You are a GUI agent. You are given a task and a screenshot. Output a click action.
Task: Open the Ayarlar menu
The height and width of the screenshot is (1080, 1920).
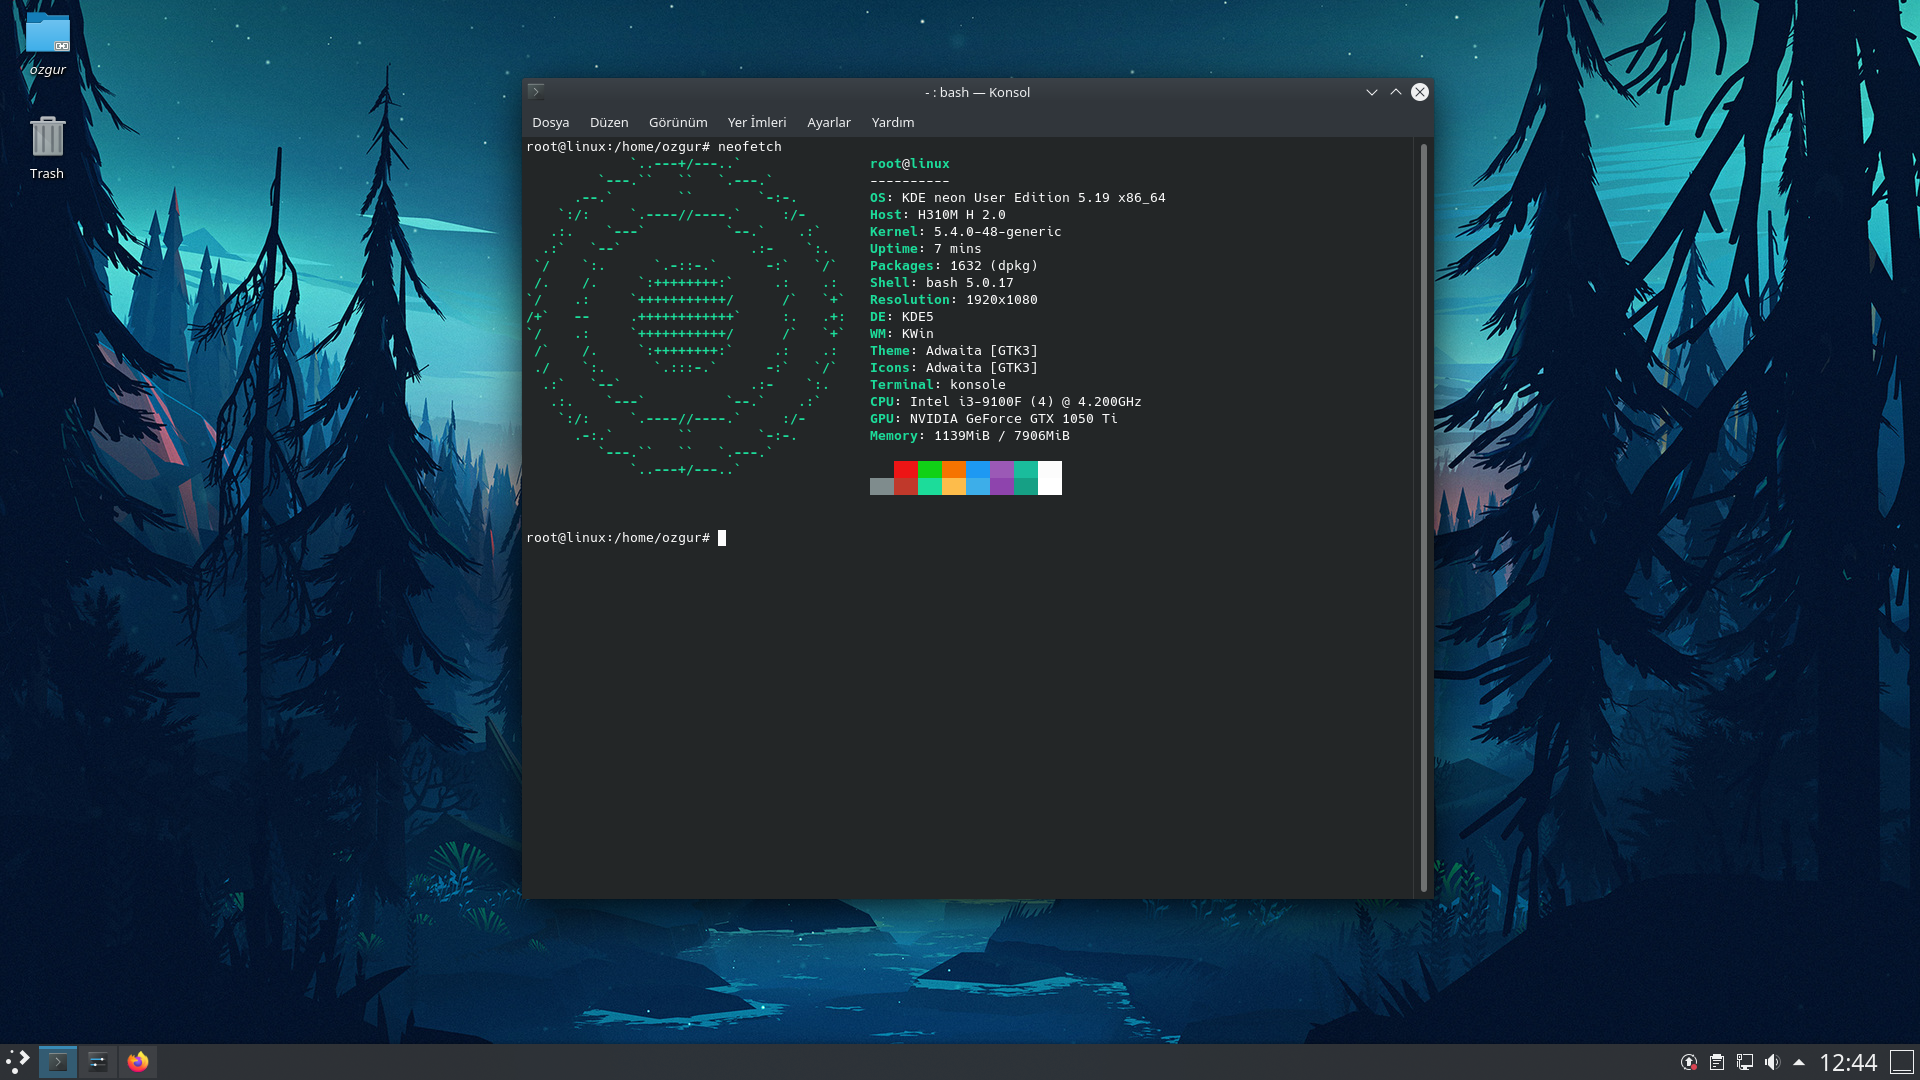(829, 122)
